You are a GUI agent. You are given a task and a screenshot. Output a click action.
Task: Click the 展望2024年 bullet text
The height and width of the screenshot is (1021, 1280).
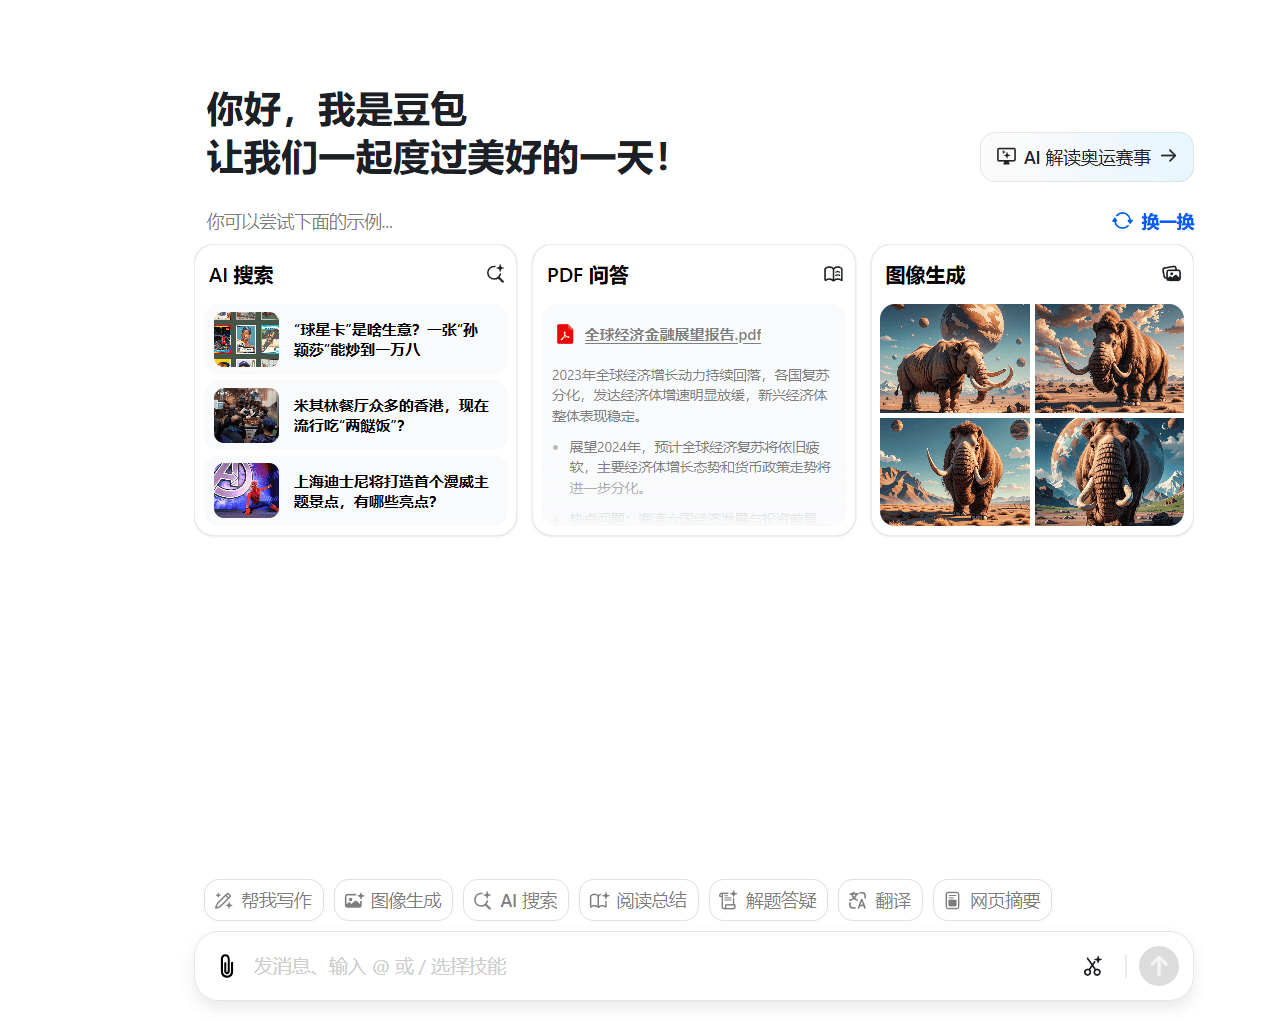(700, 467)
